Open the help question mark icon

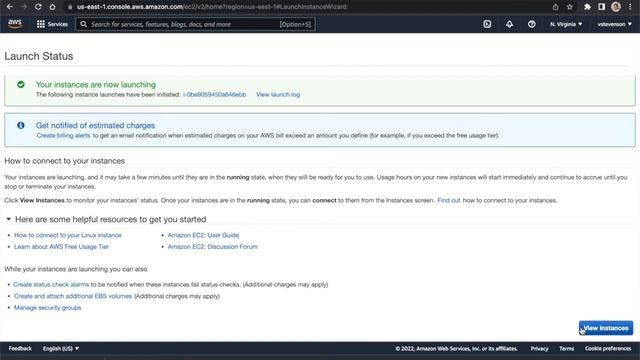[531, 24]
